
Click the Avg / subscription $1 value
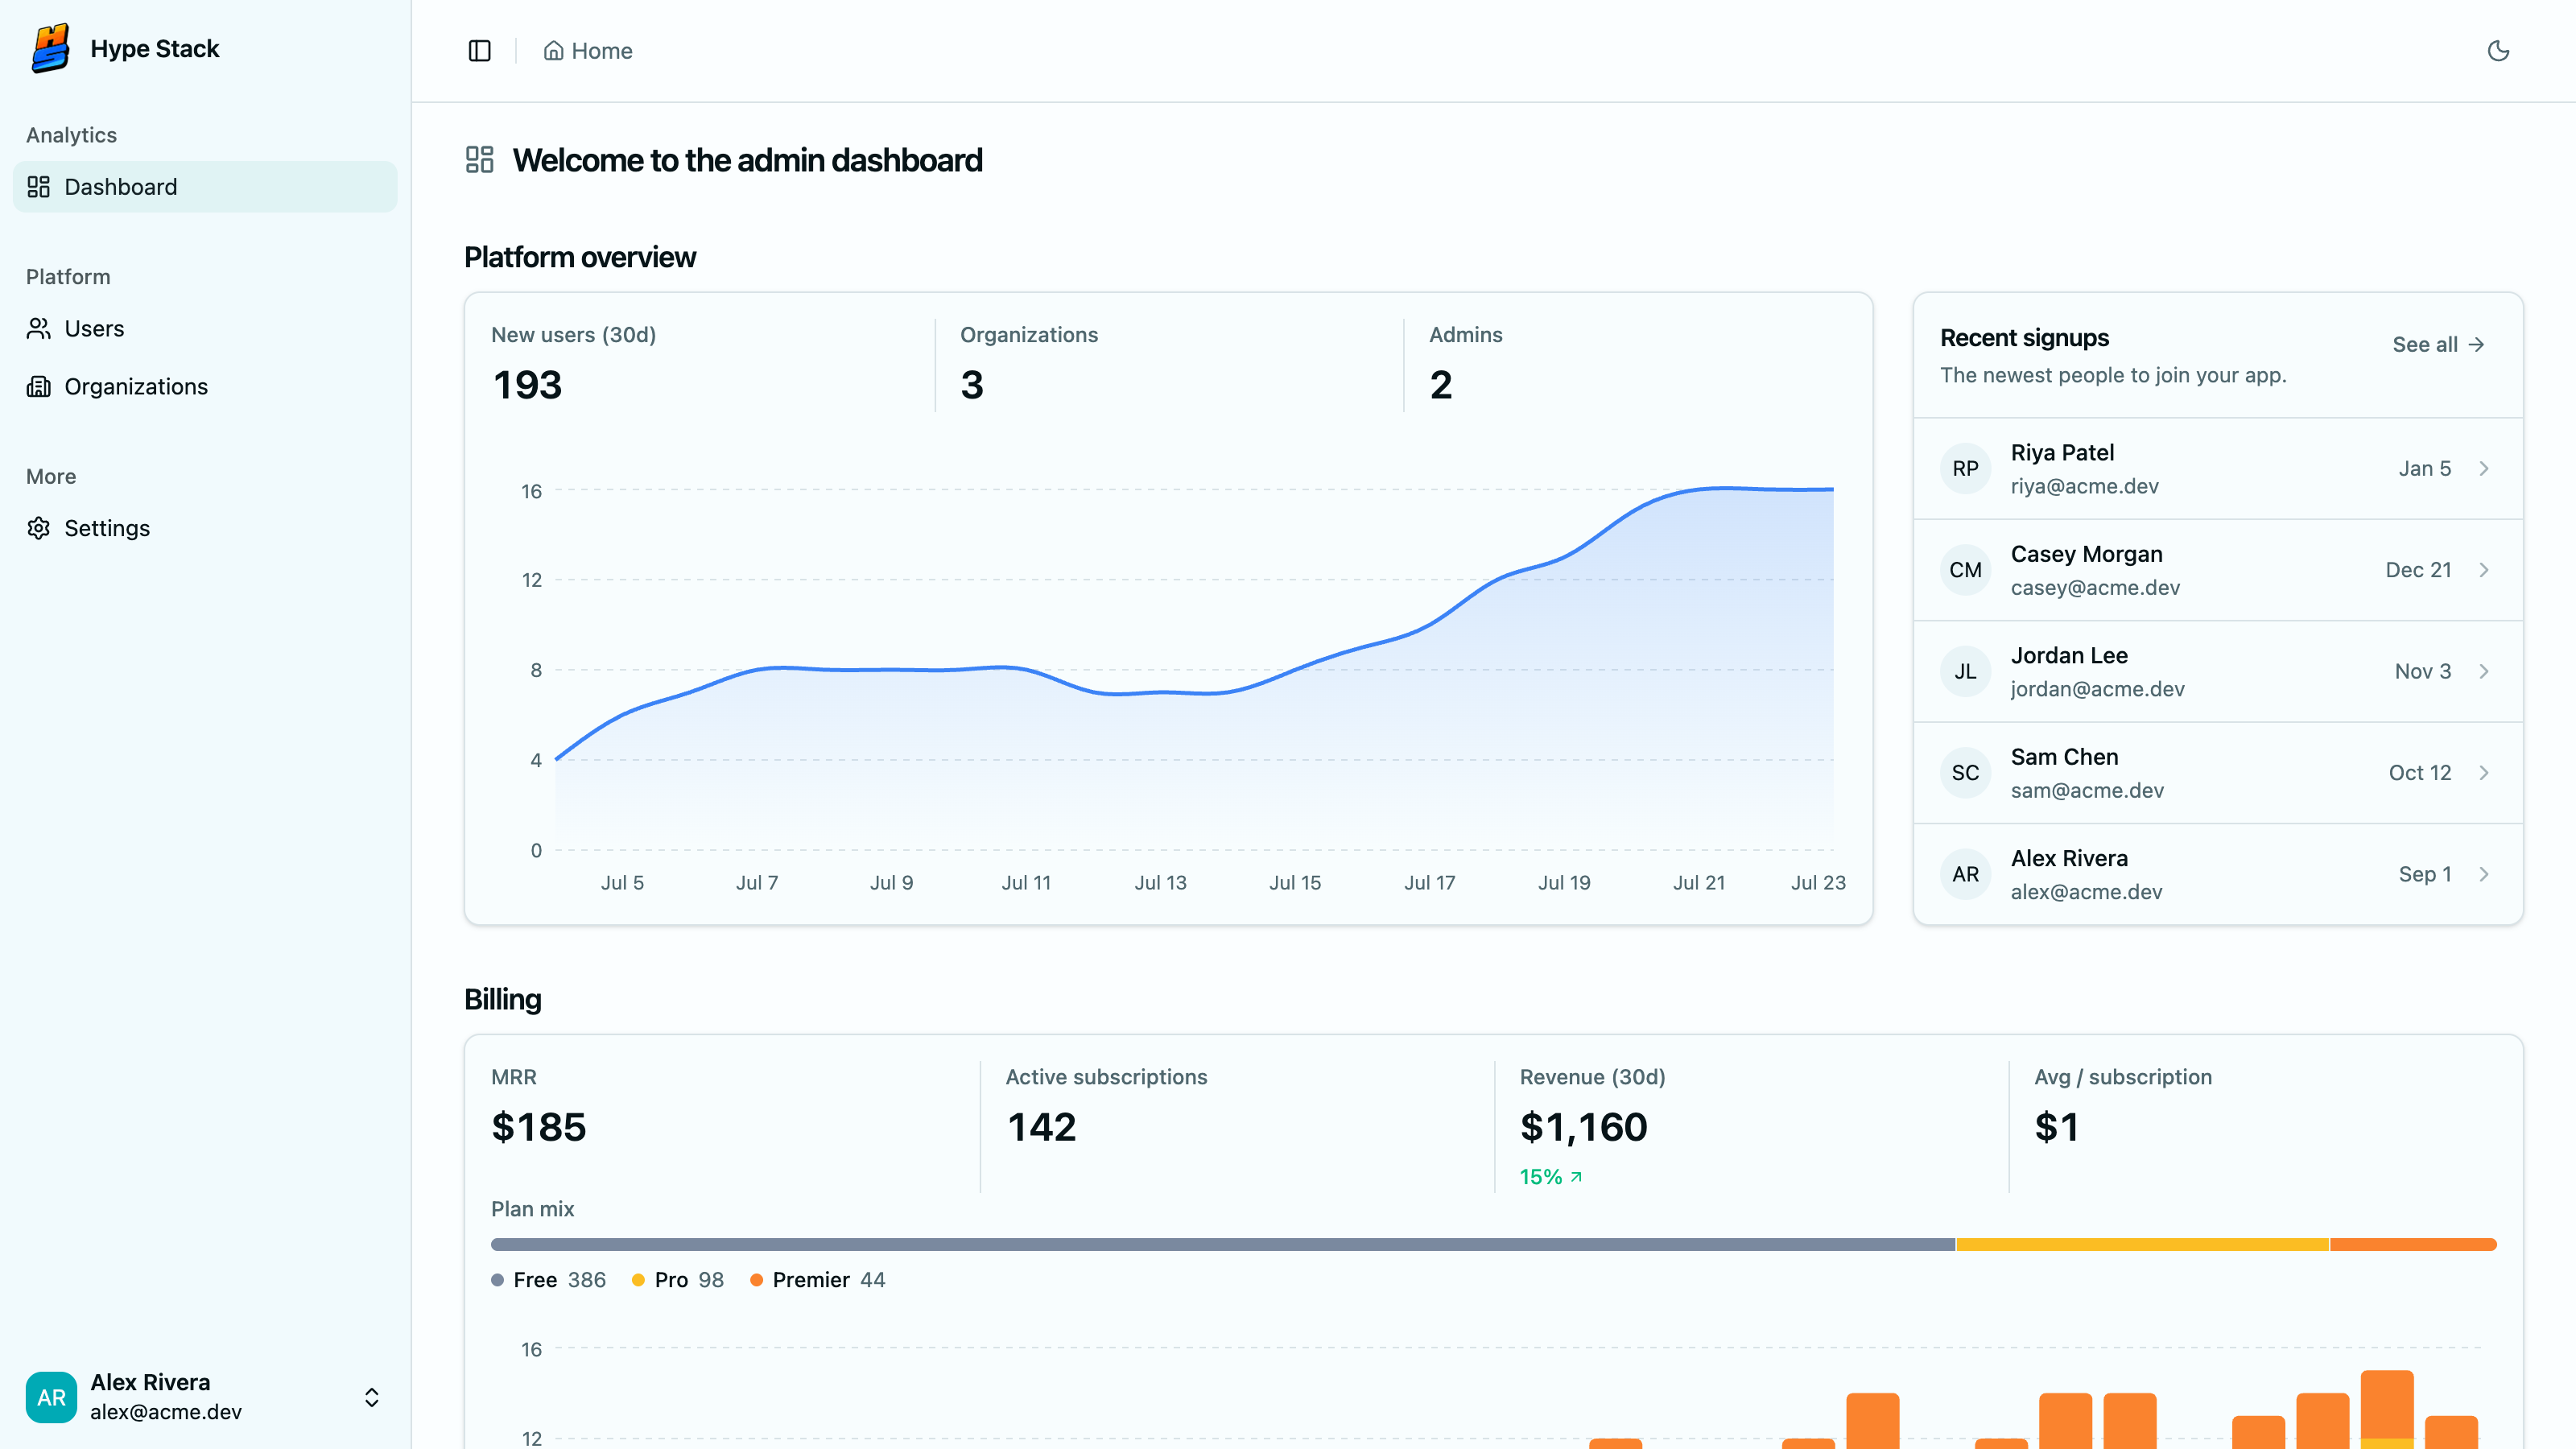2056,1127
